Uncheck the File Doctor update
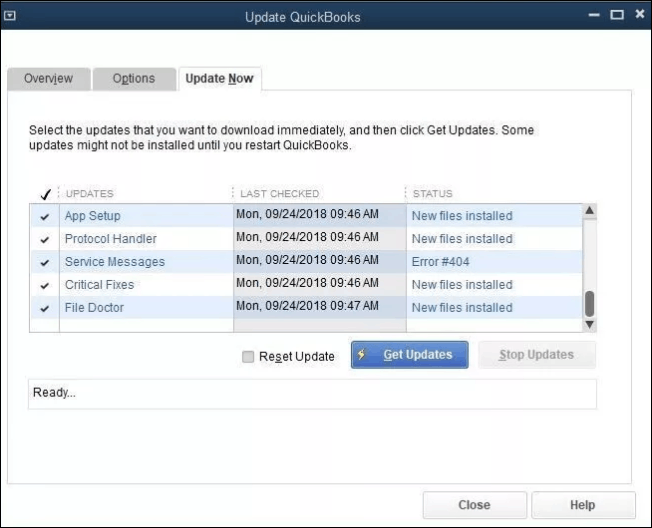Image resolution: width=652 pixels, height=528 pixels. pos(44,309)
